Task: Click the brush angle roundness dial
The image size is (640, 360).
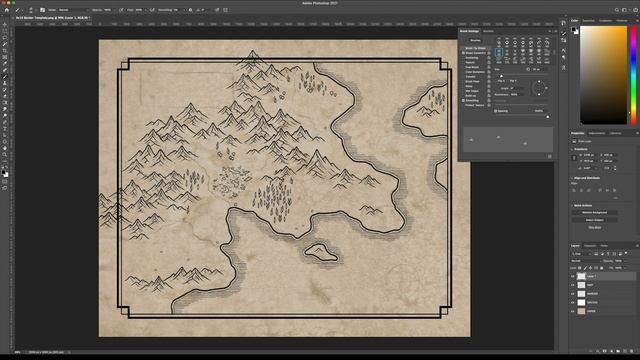Action: (539, 88)
